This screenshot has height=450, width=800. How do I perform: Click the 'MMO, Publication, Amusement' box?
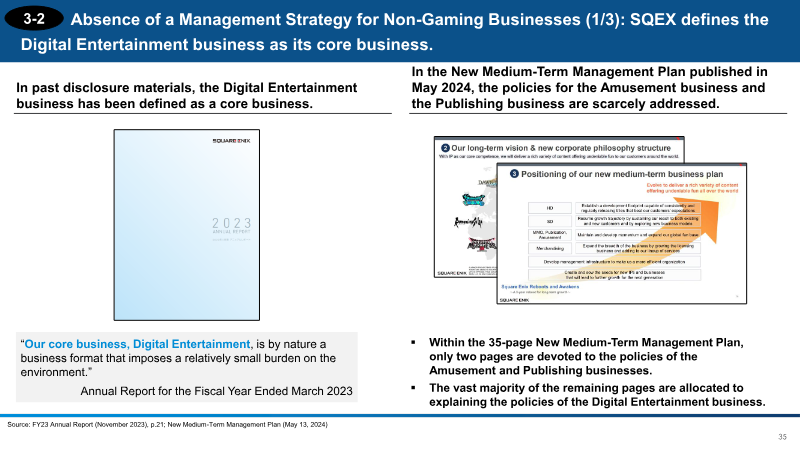coord(549,235)
